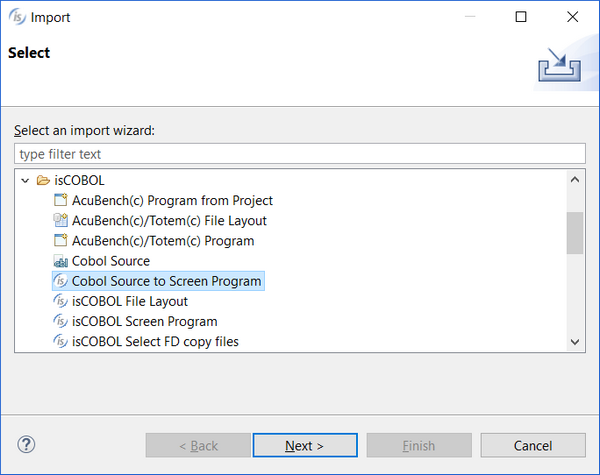Focus the type filter text field
The height and width of the screenshot is (475, 600).
[x=300, y=154]
